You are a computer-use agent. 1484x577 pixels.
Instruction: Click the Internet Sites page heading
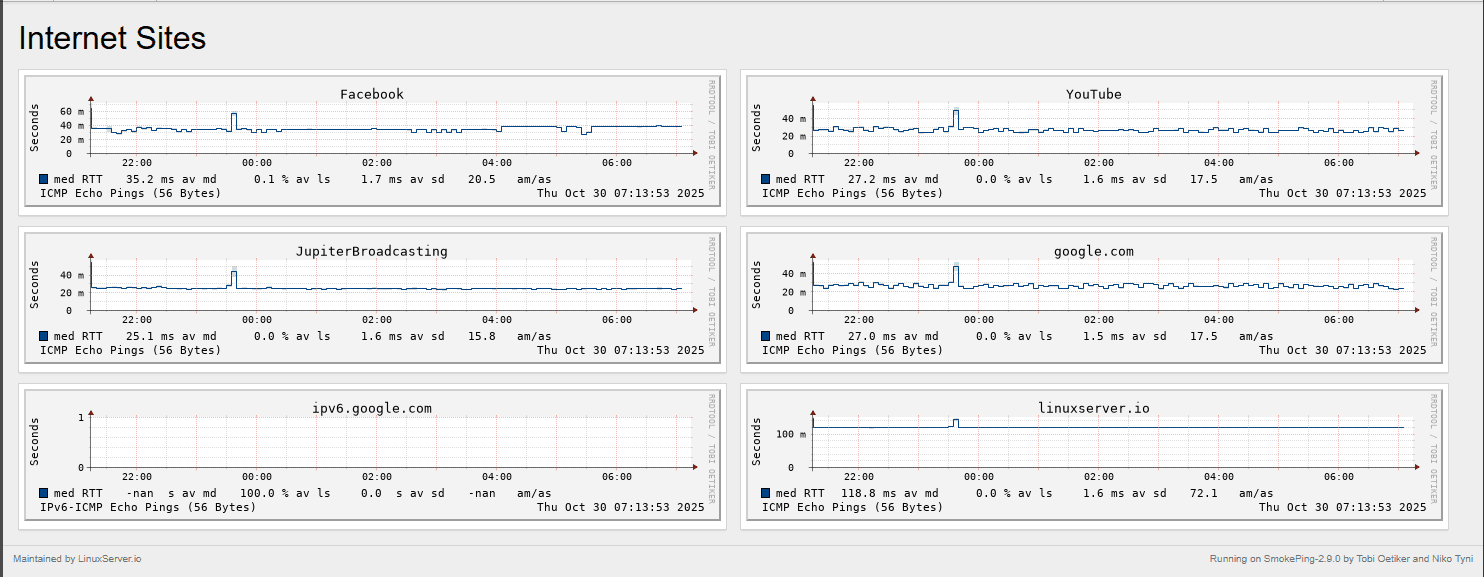(110, 38)
